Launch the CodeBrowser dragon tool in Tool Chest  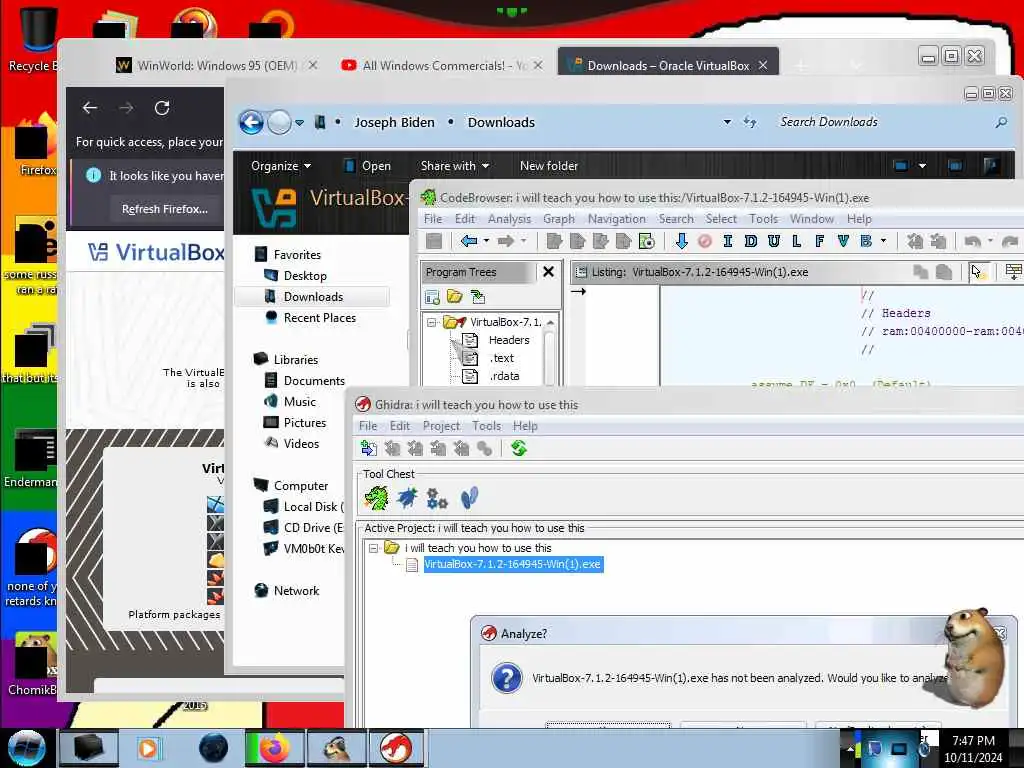point(376,499)
